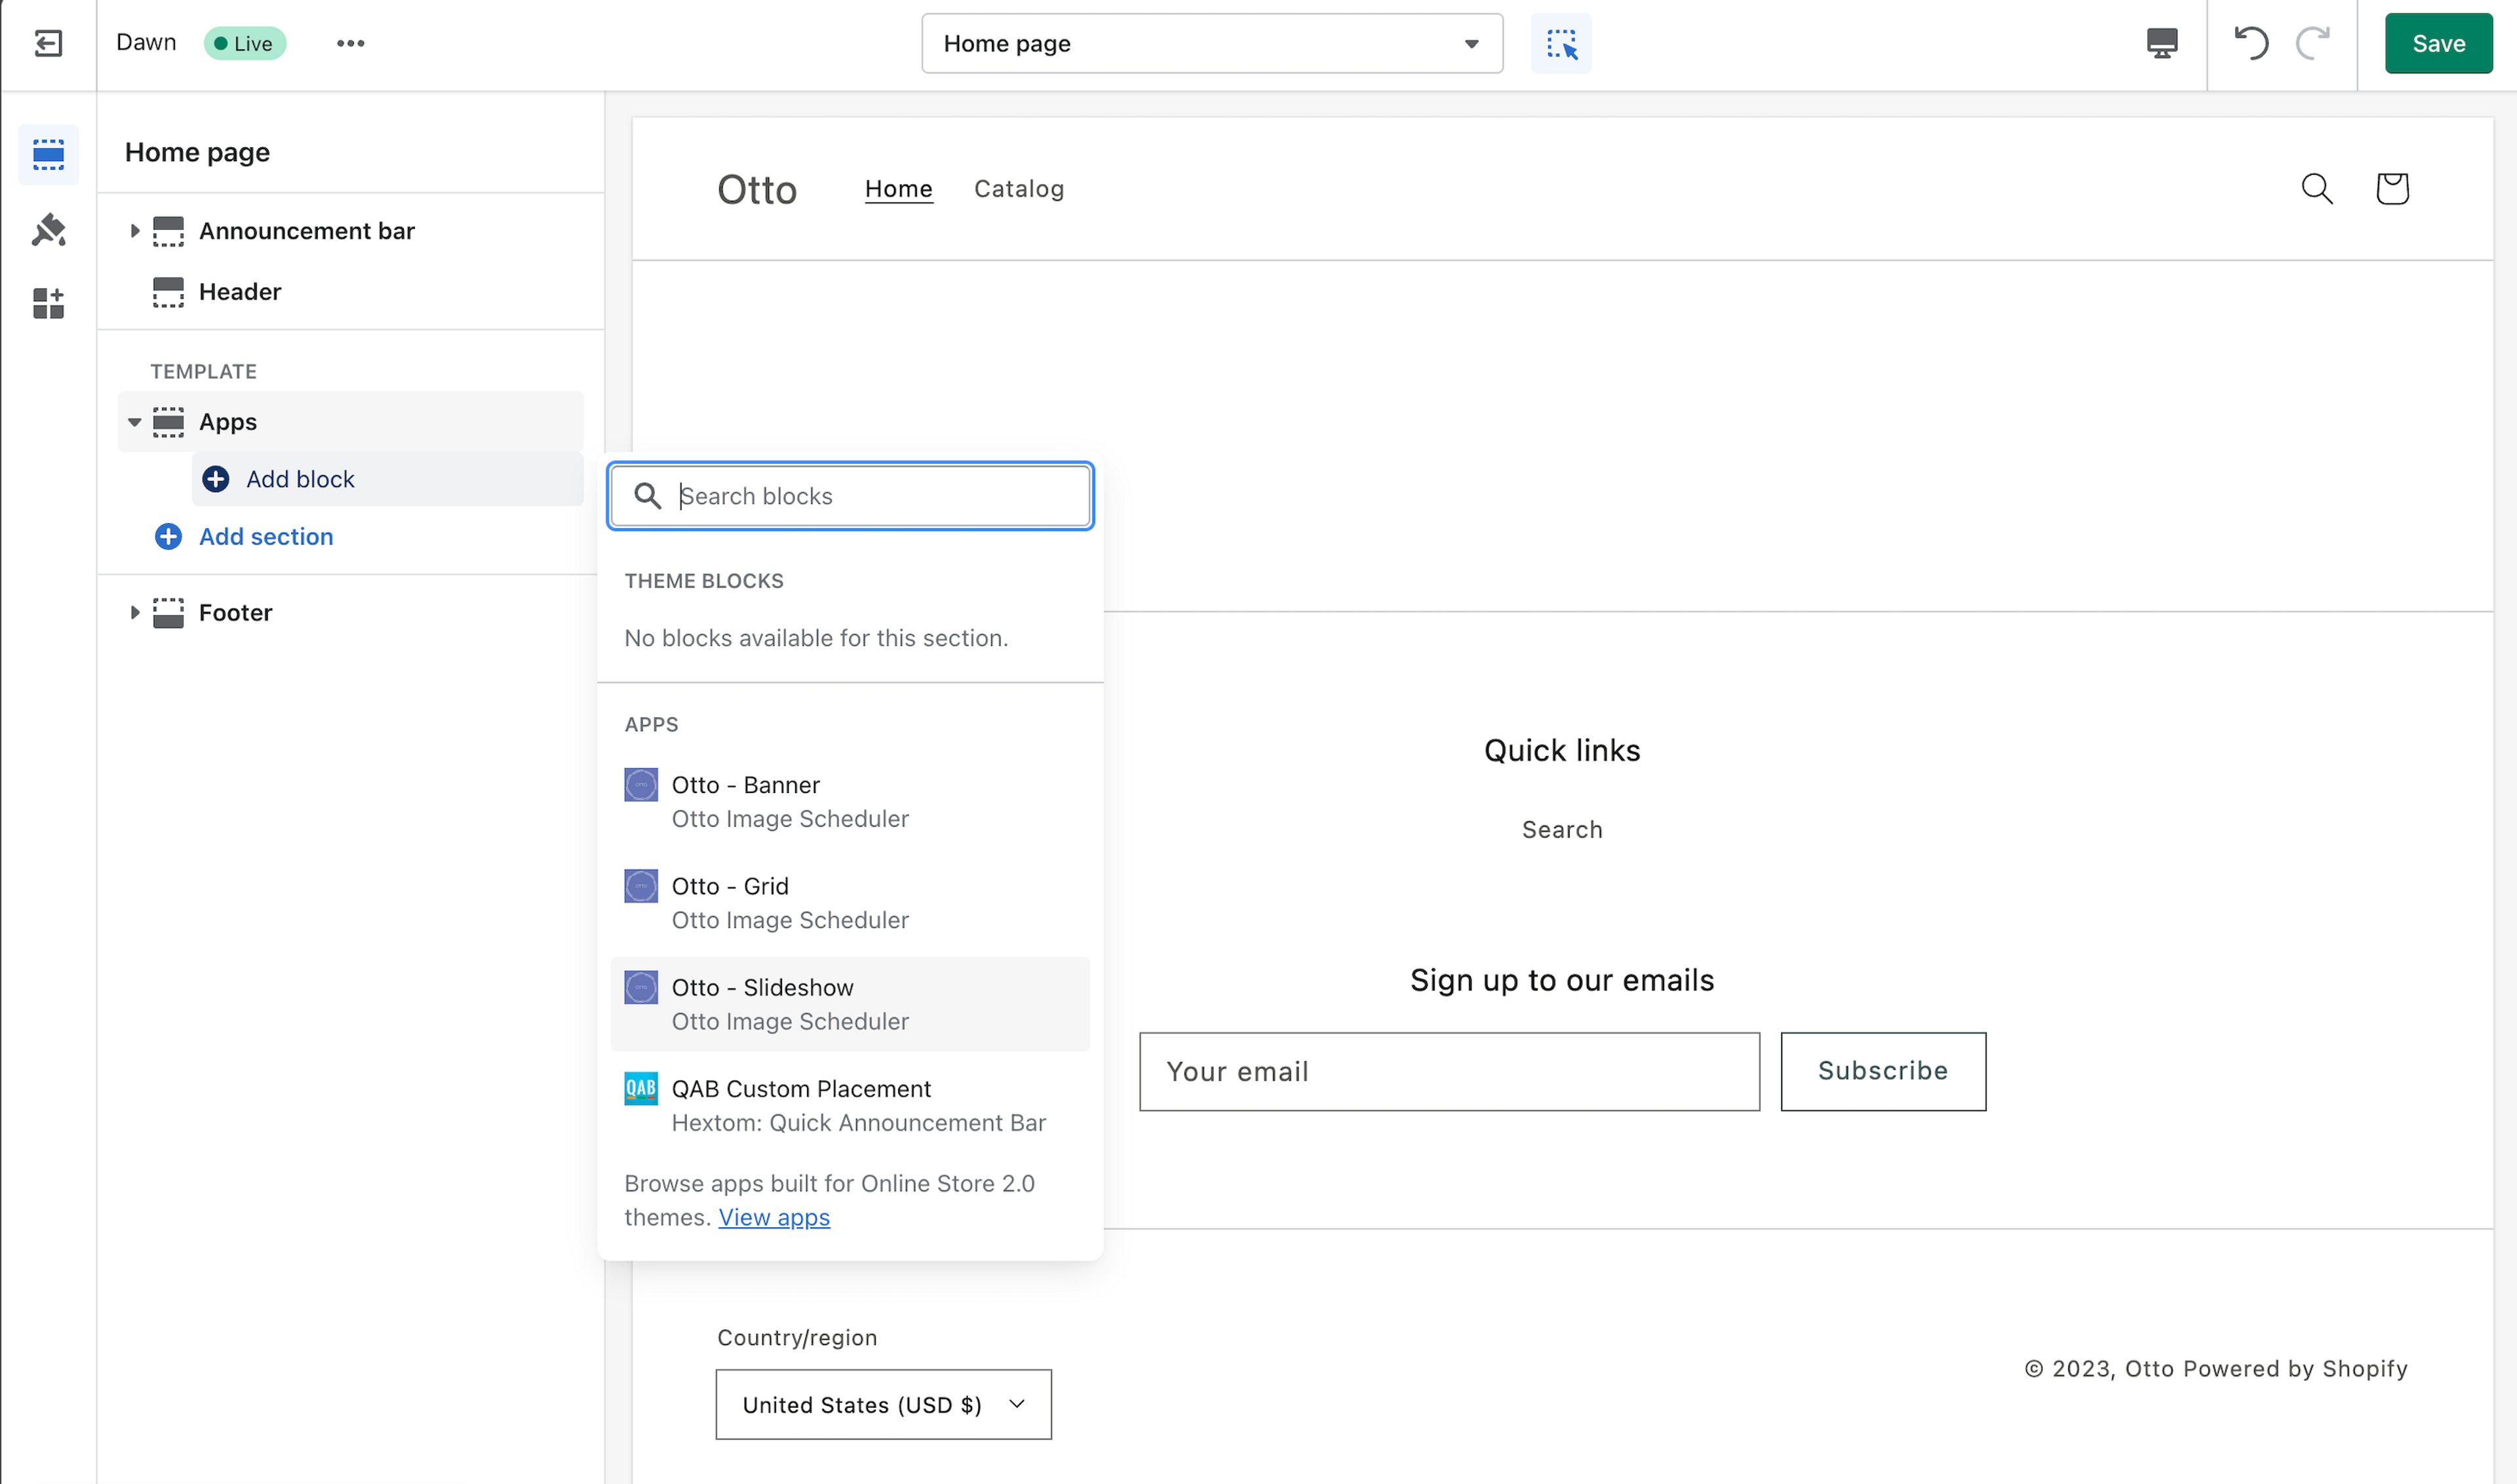The image size is (2517, 1484).
Task: Expand the Footer section
Action: [134, 612]
